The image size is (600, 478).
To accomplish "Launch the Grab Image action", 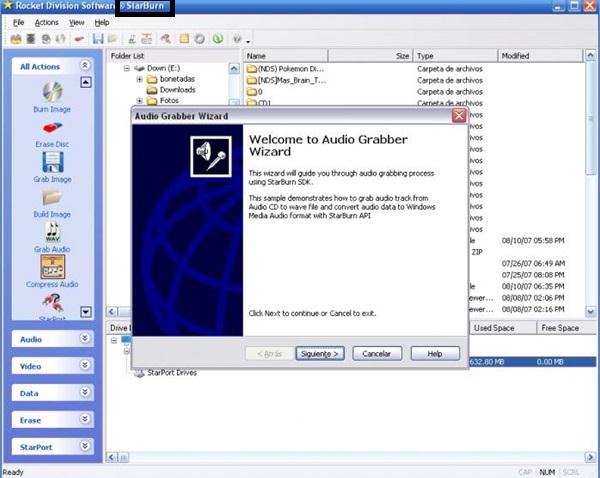I will (52, 162).
